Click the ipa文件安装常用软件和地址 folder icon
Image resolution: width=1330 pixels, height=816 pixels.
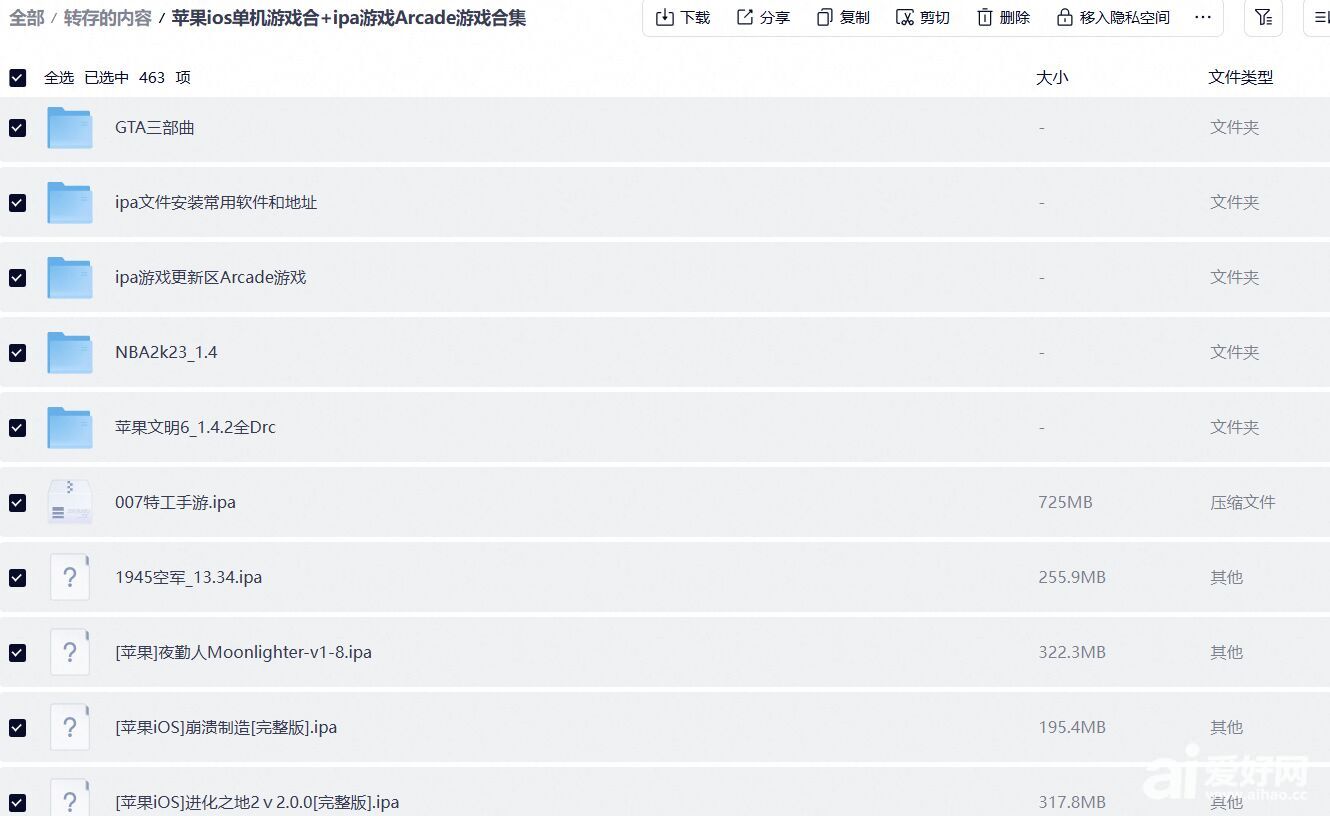70,203
